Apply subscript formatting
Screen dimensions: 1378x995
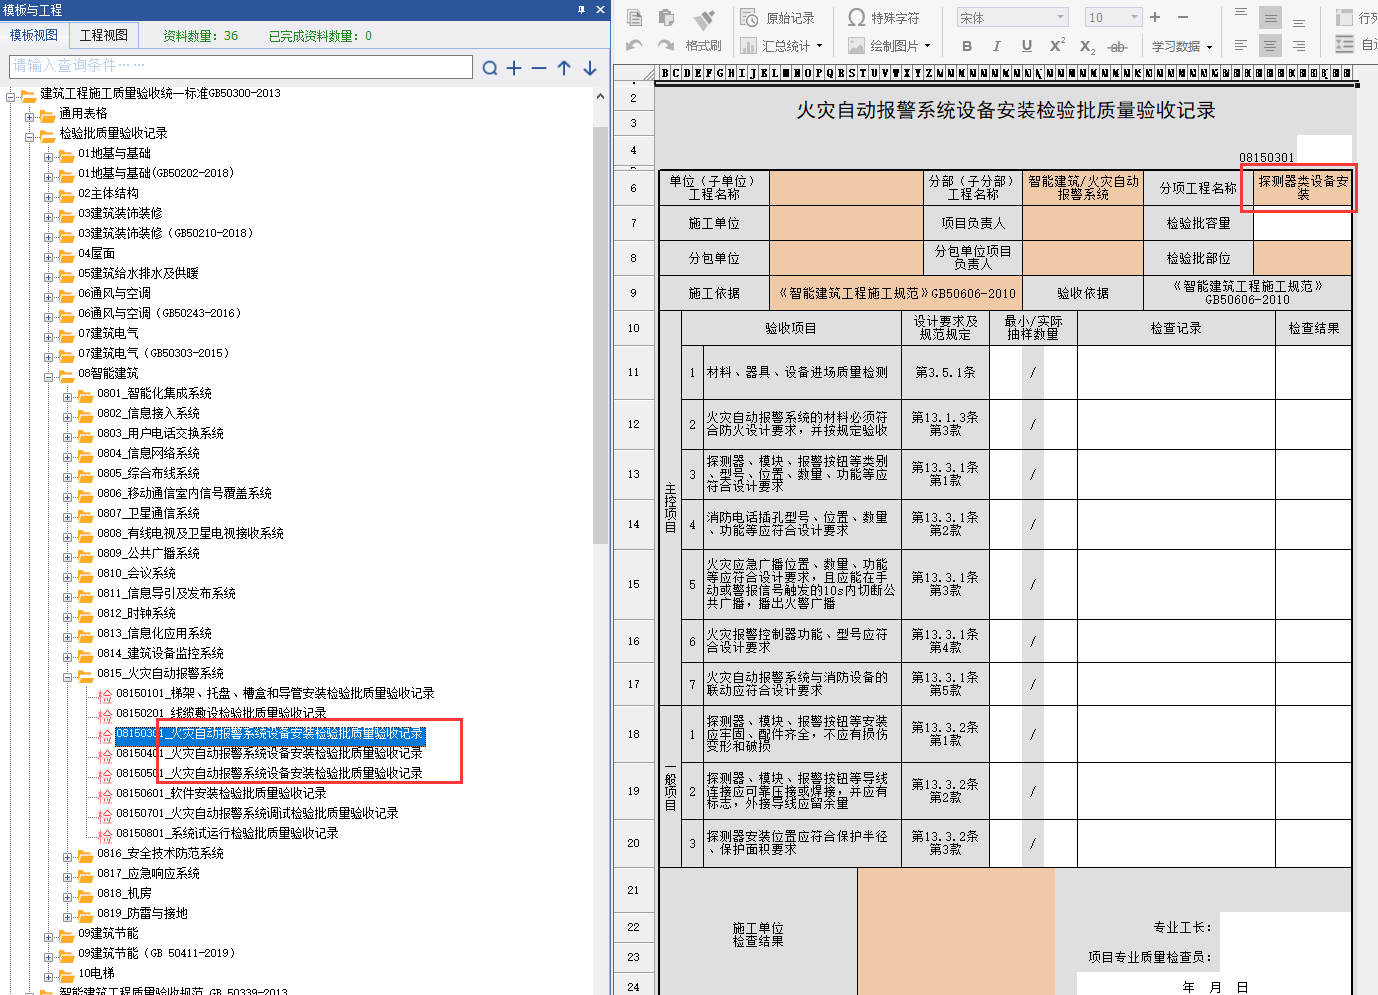(1088, 46)
